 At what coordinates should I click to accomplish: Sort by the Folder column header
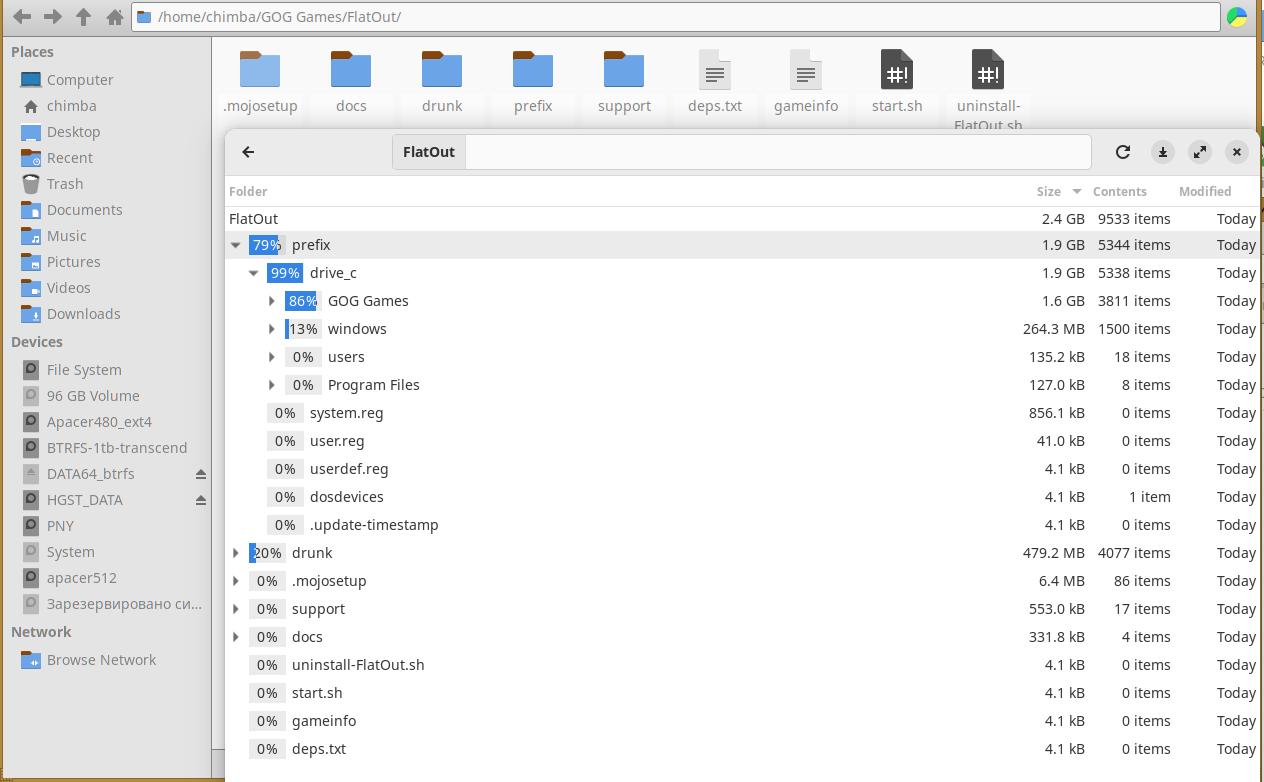248,191
